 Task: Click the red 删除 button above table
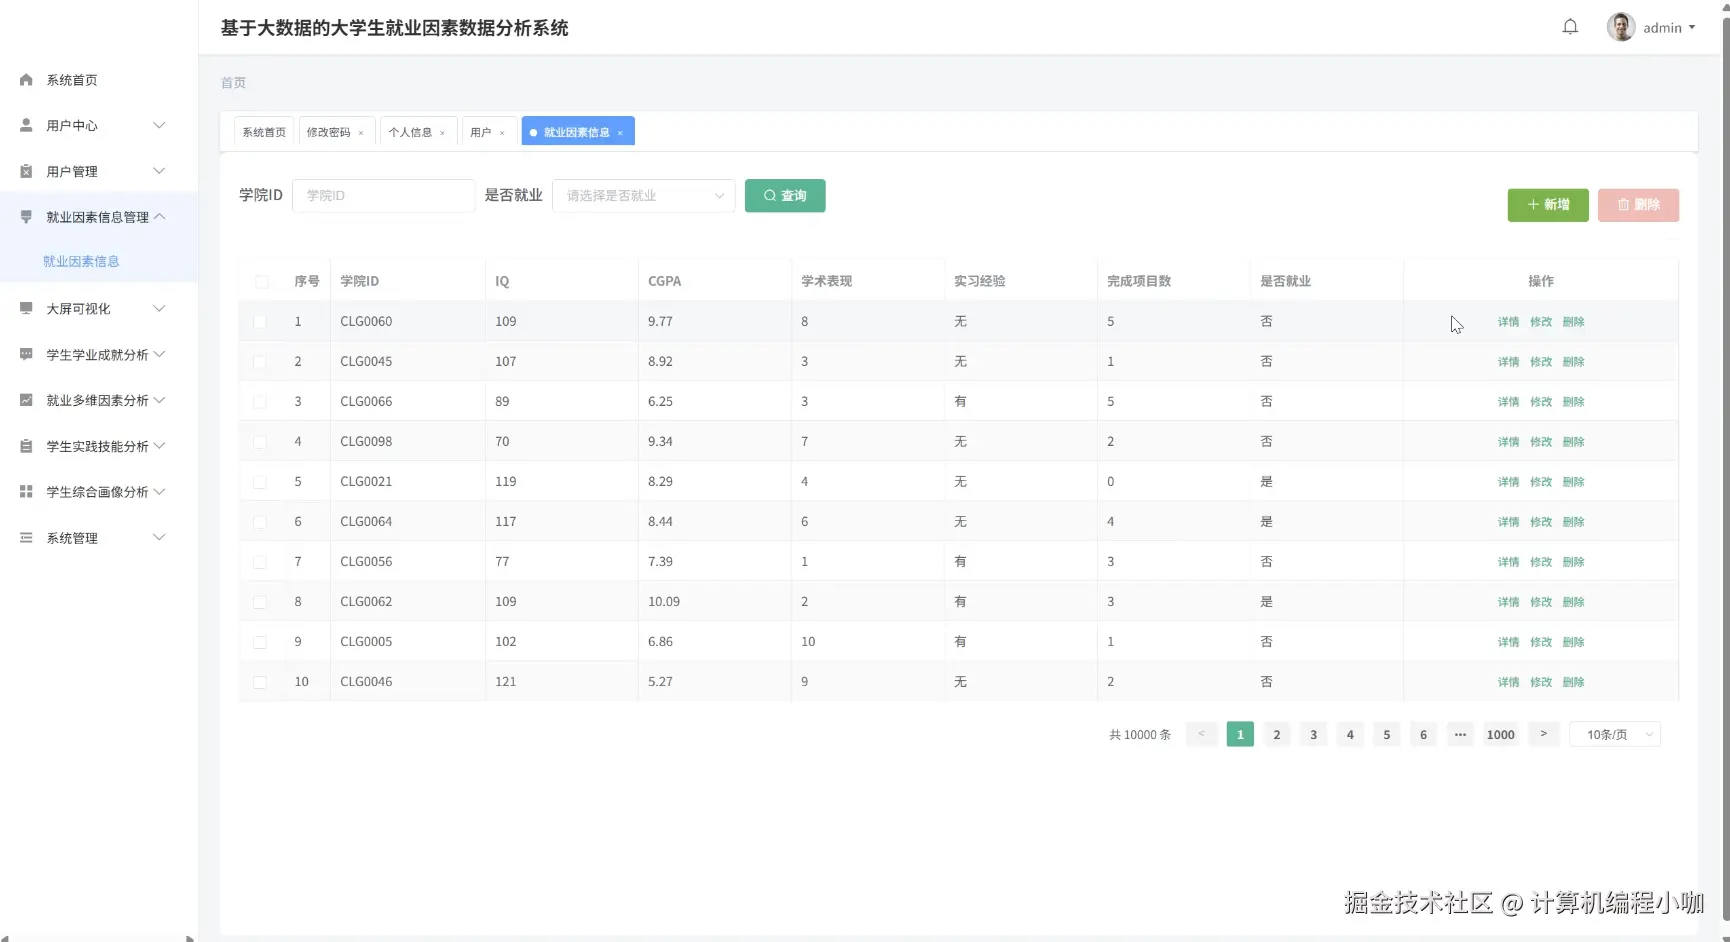point(1638,205)
